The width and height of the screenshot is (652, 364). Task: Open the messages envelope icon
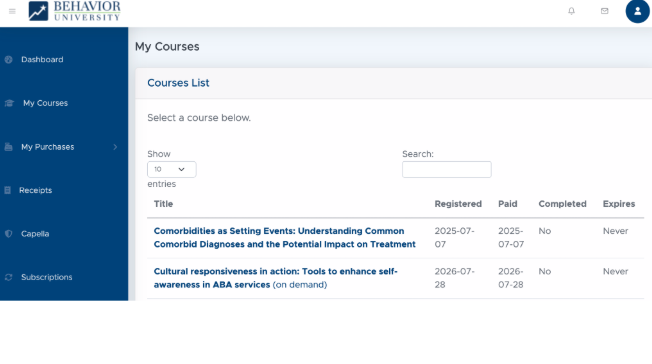click(x=605, y=11)
